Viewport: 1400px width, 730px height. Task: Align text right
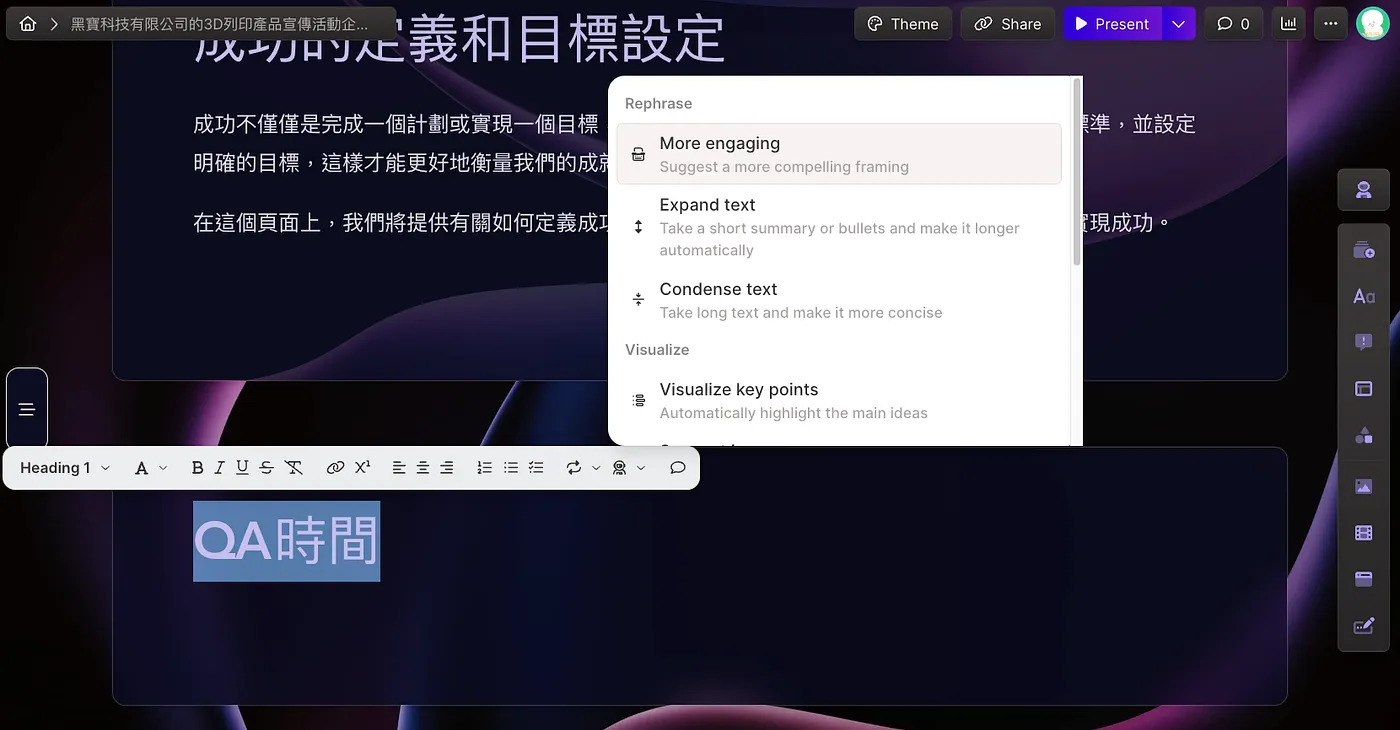pyautogui.click(x=447, y=468)
